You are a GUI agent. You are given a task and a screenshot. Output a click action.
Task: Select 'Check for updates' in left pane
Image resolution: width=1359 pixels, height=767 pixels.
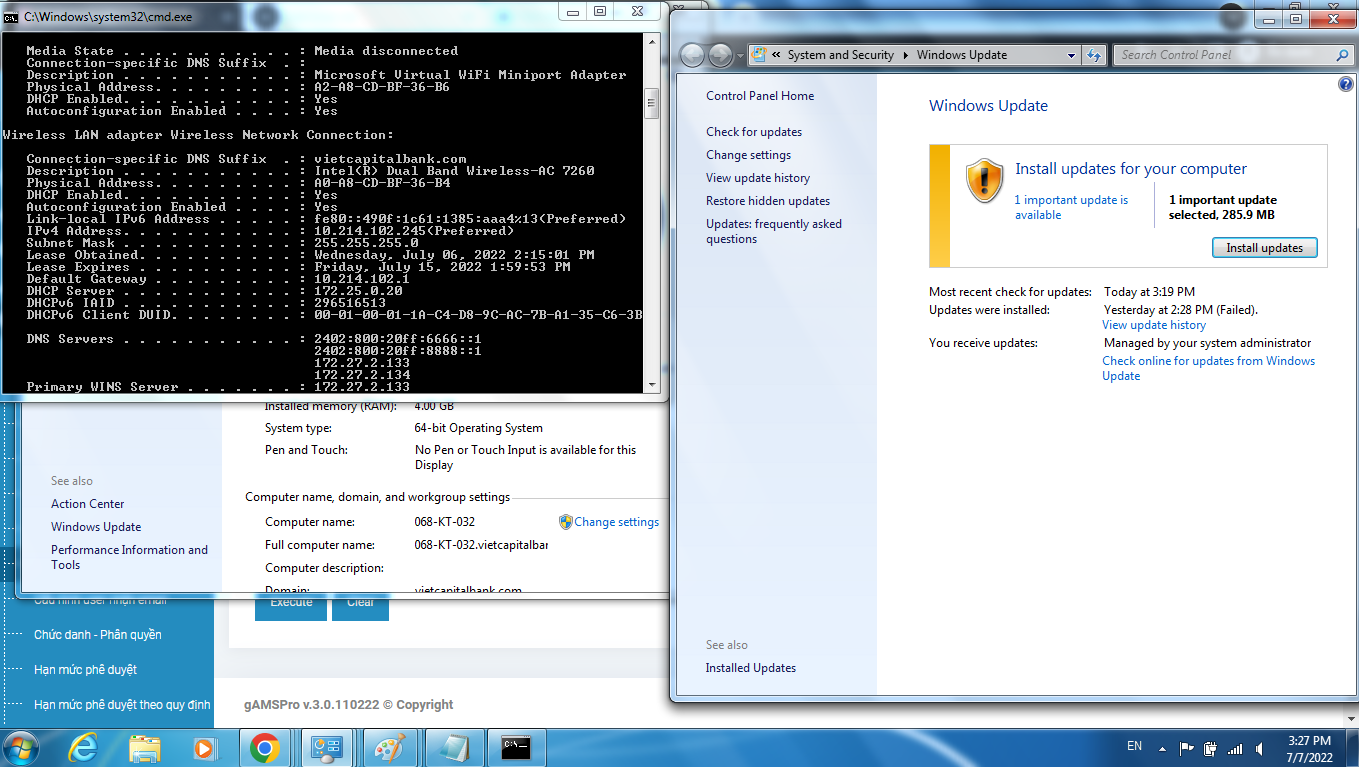click(754, 132)
